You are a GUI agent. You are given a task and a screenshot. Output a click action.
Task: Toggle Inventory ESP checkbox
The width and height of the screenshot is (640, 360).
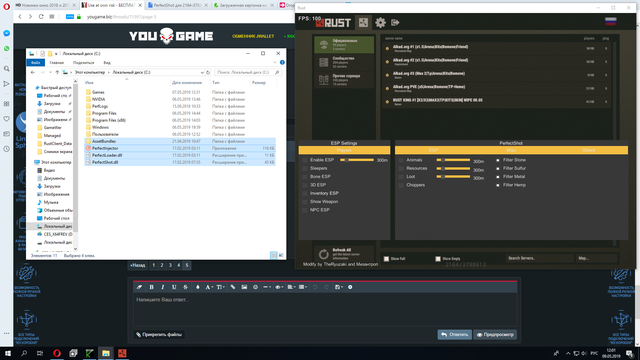point(305,193)
